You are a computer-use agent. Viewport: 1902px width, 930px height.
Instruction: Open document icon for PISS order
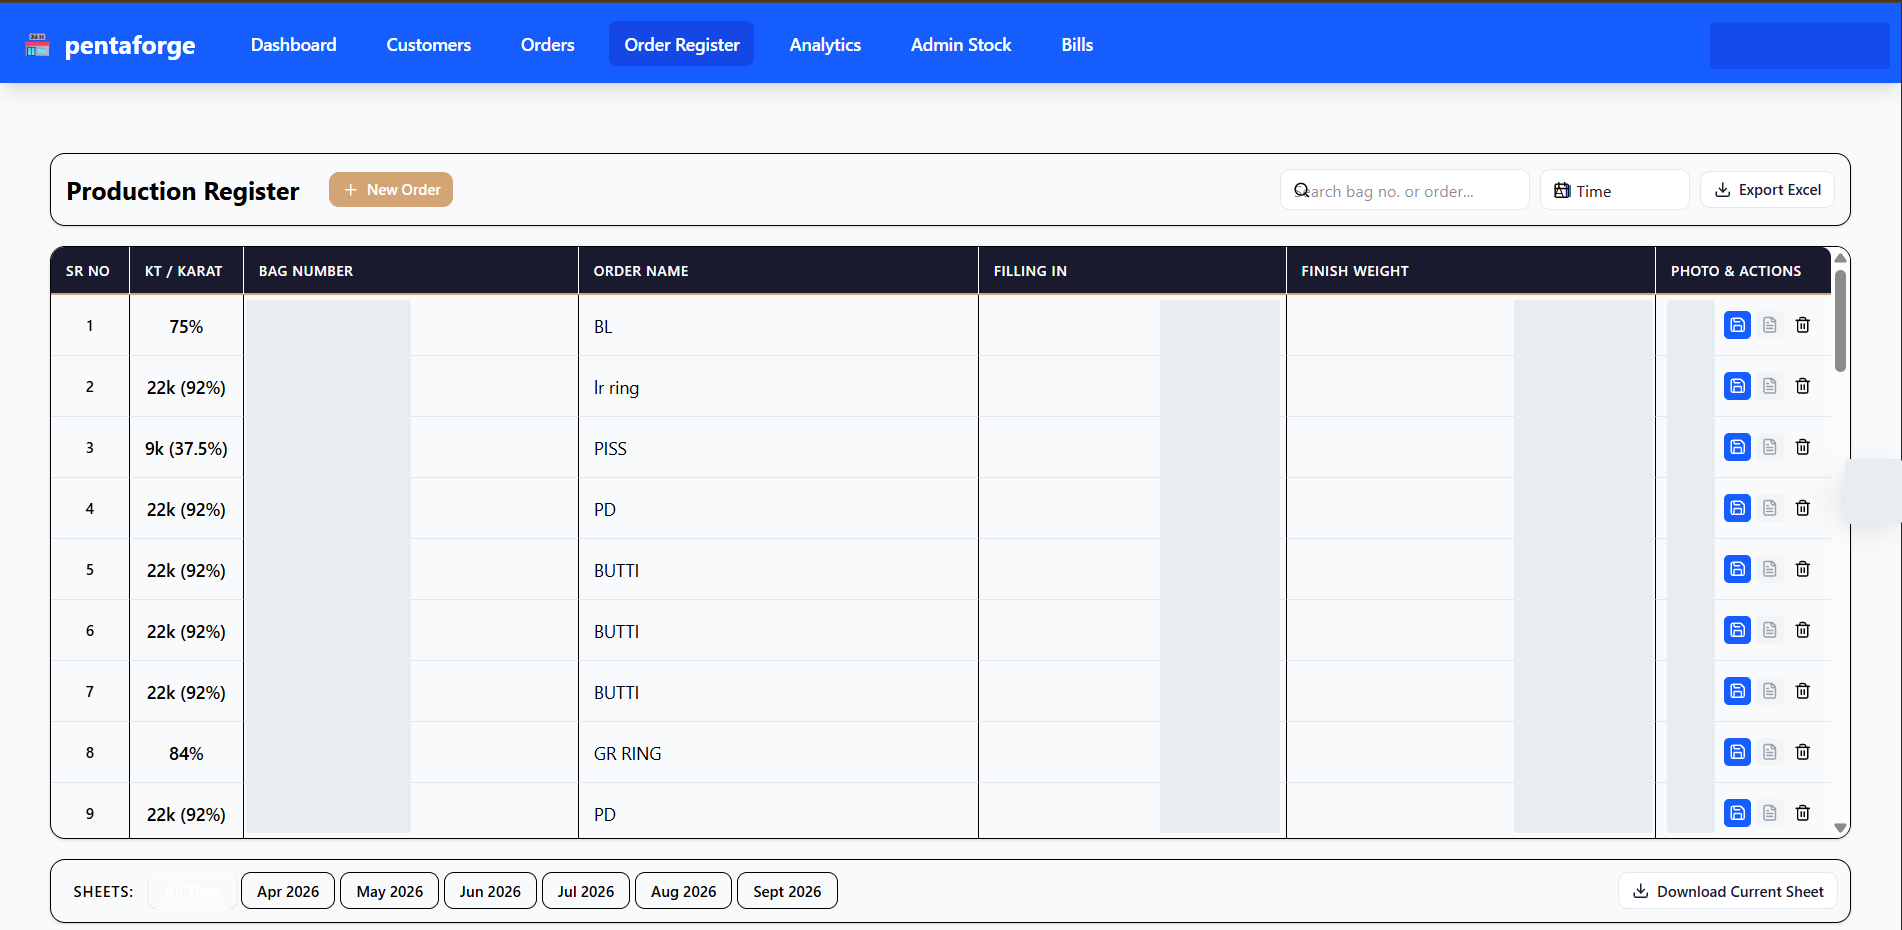click(x=1770, y=447)
